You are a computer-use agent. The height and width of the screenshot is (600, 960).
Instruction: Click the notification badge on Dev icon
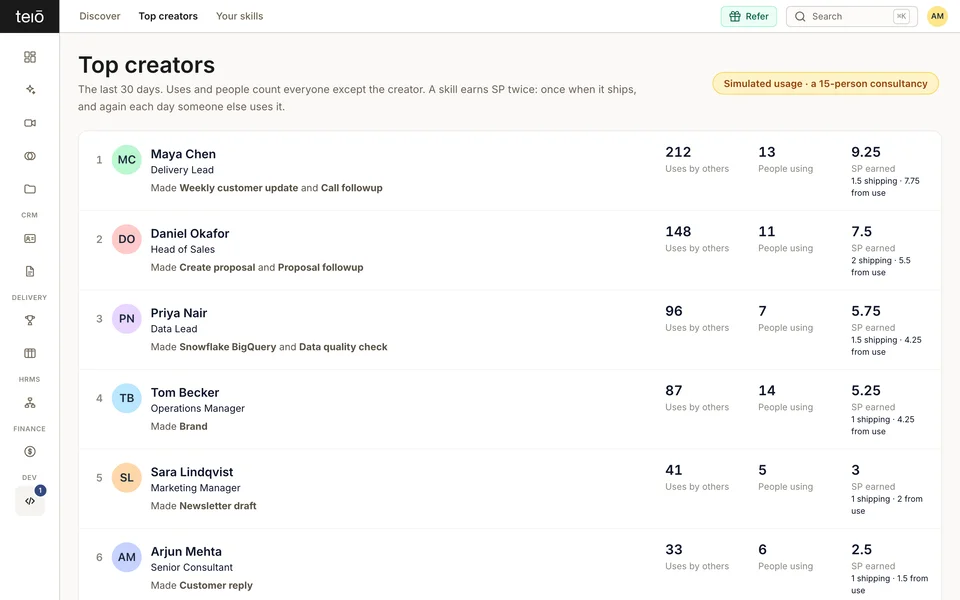tap(40, 490)
